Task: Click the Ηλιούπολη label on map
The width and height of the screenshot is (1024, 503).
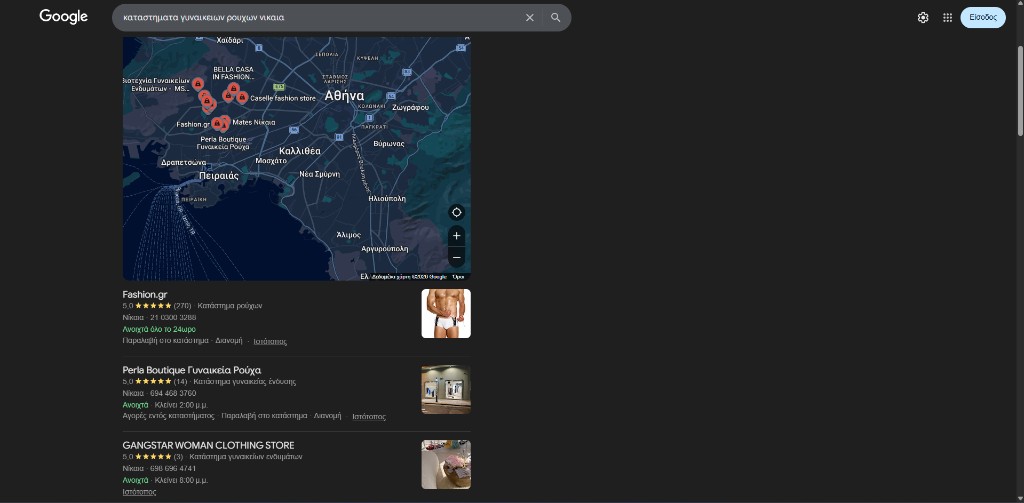Action: tap(387, 198)
